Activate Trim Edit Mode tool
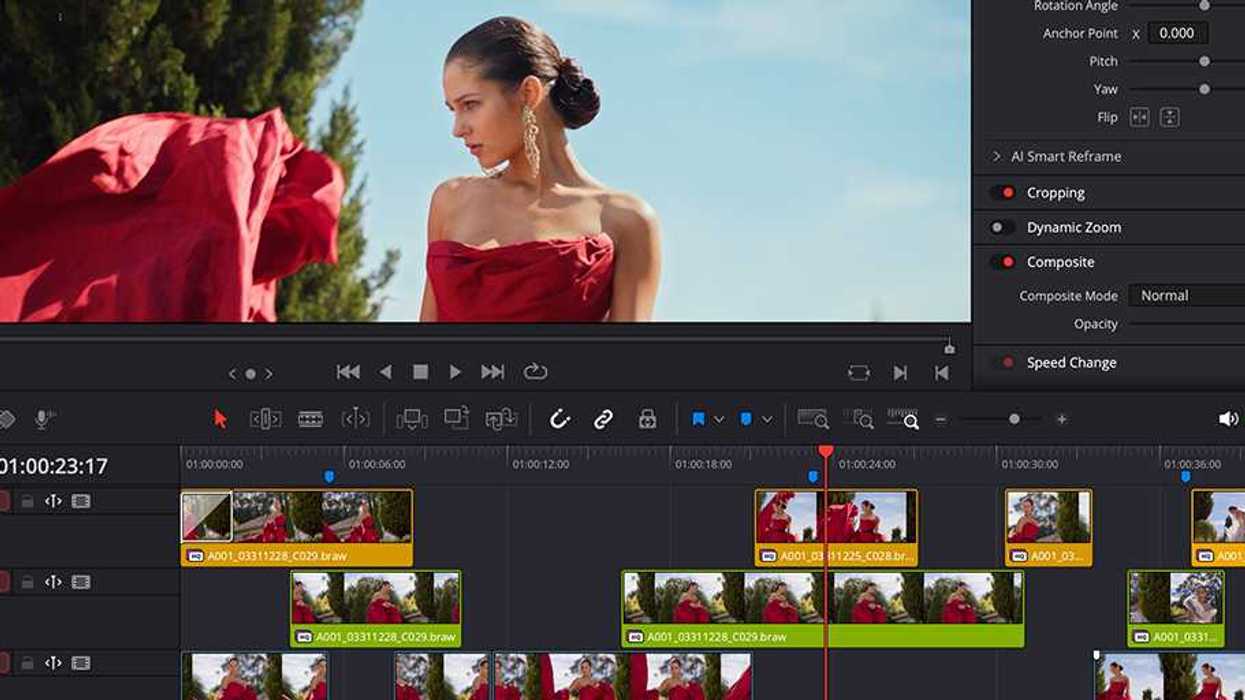Viewport: 1245px width, 700px height. coord(265,419)
